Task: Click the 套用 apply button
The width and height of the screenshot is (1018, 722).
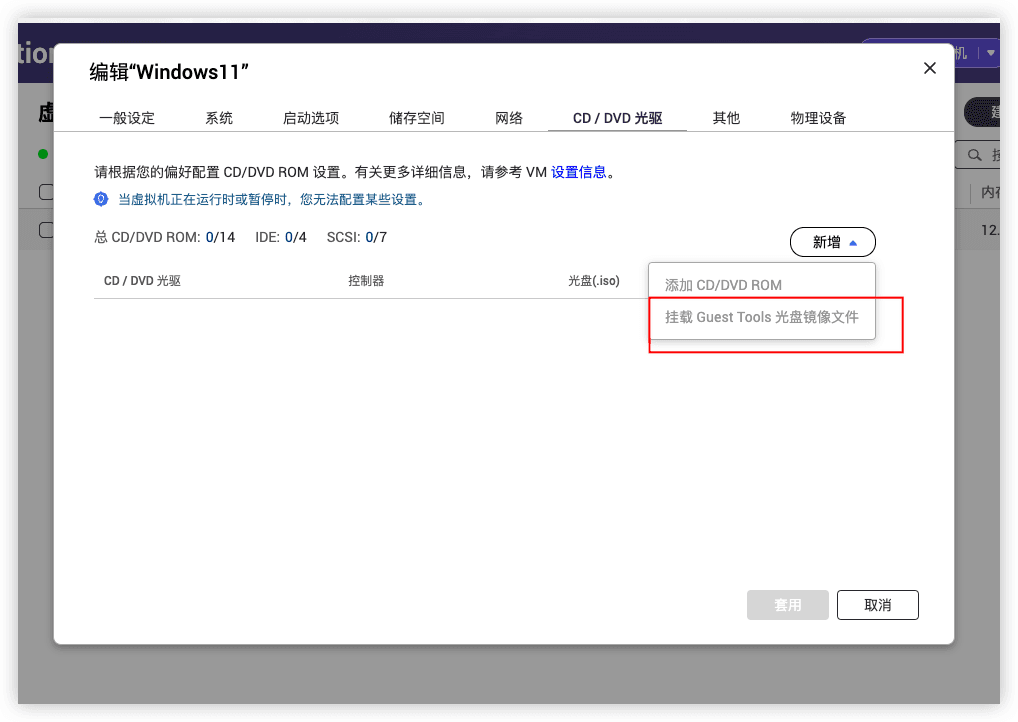Action: pos(787,605)
